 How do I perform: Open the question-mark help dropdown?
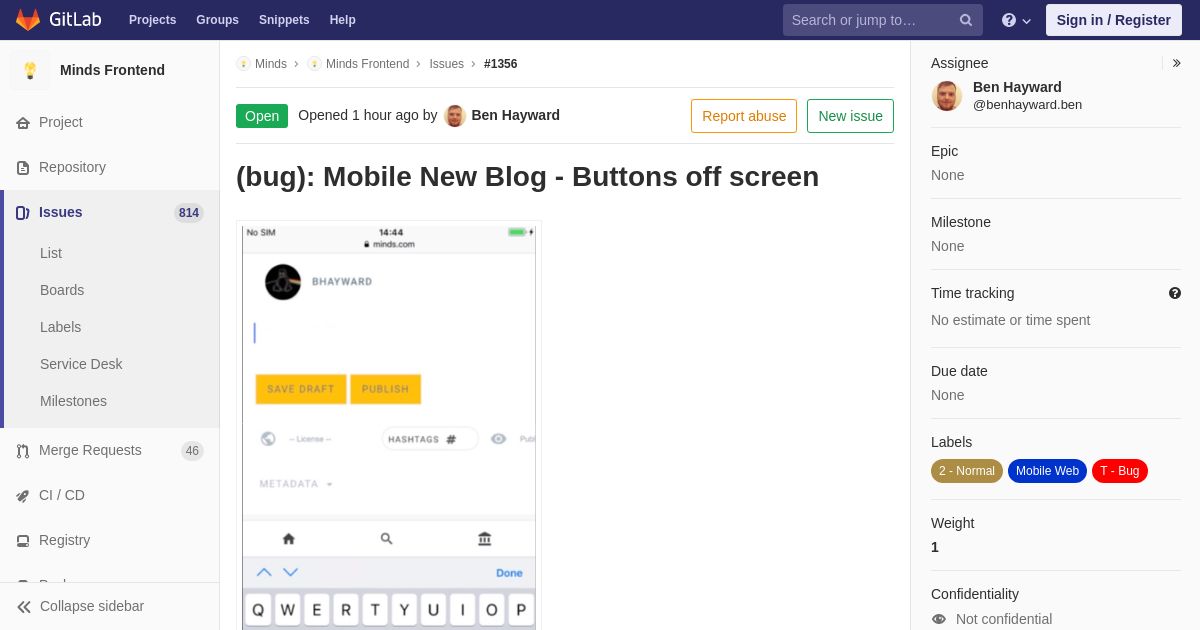coord(1016,20)
